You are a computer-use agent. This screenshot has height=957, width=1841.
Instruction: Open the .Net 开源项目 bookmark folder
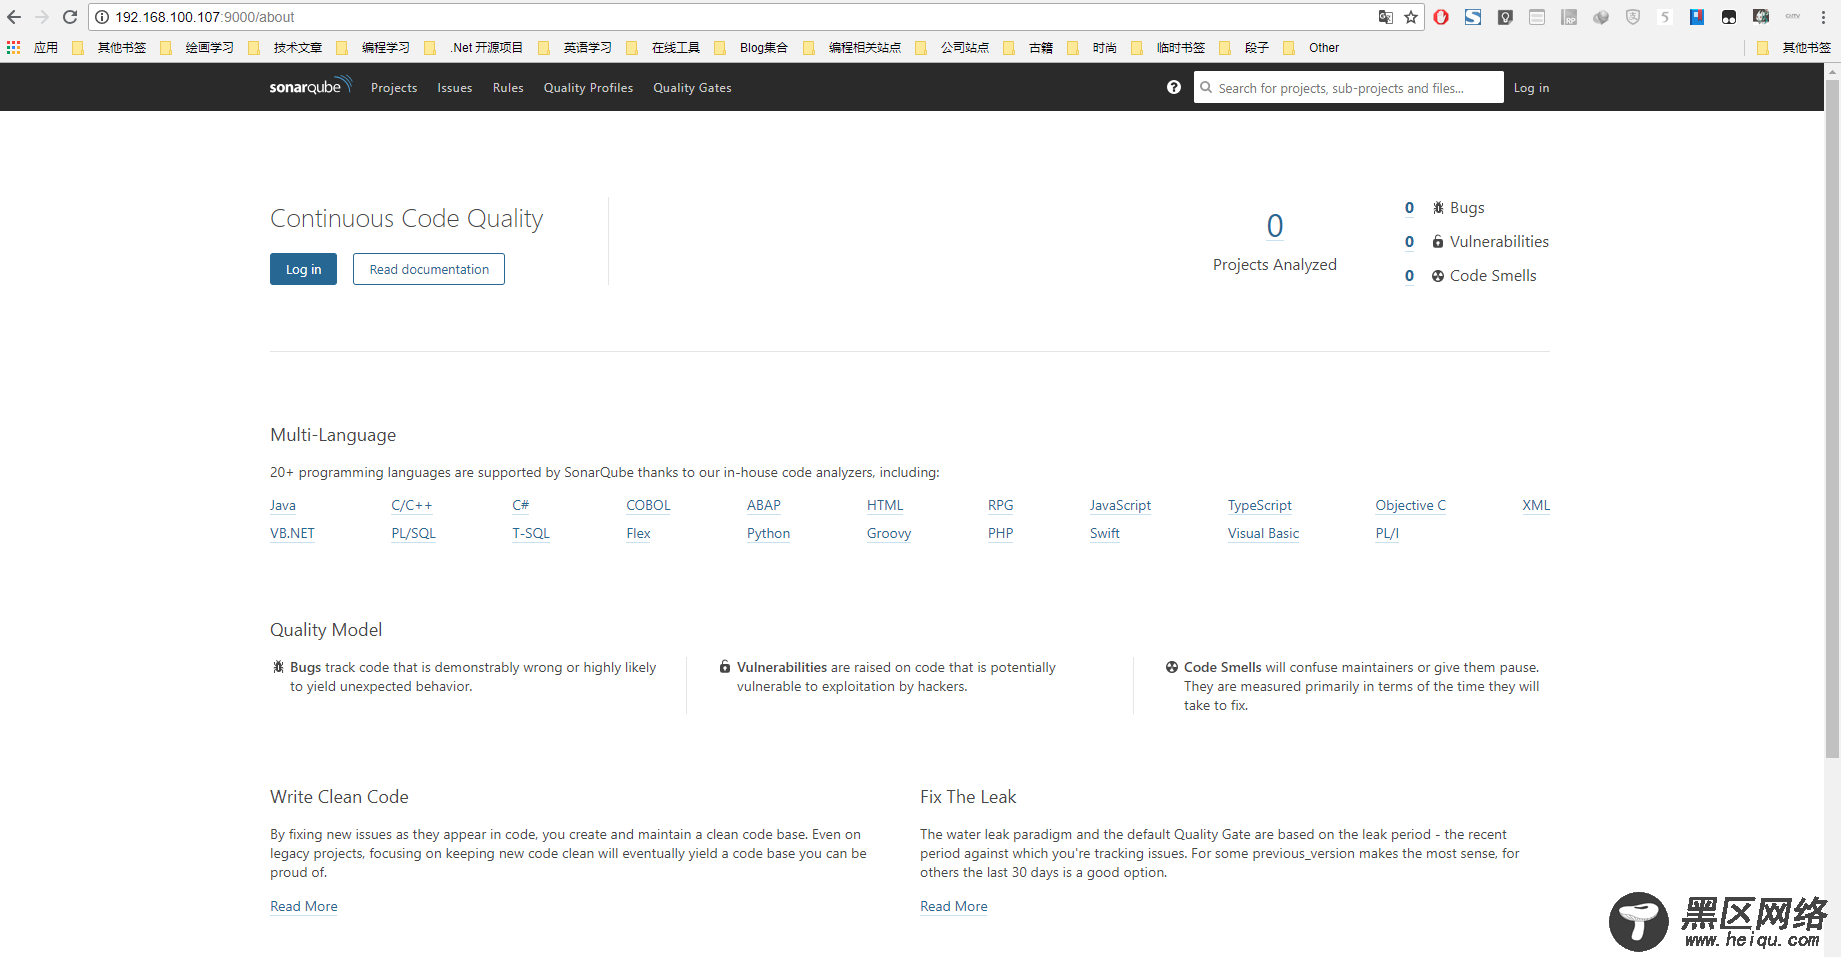point(475,47)
